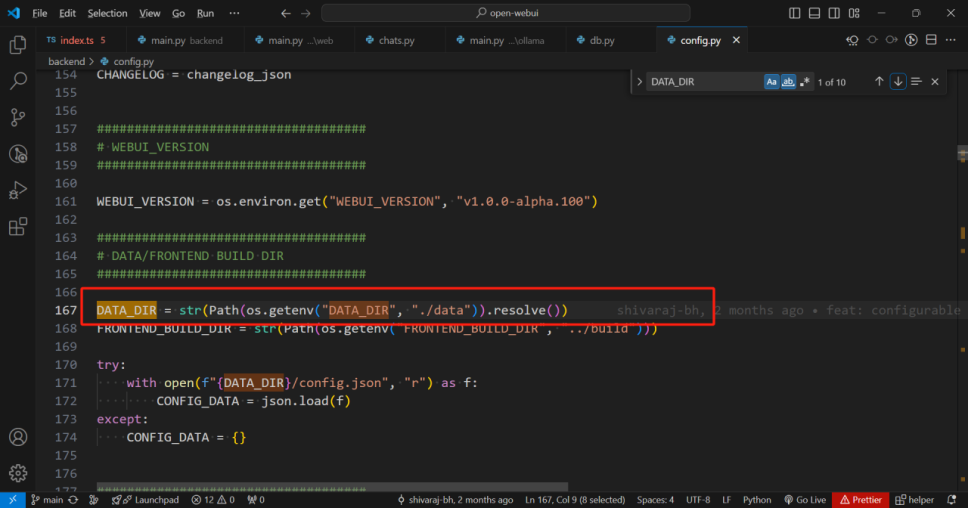The height and width of the screenshot is (508, 968).
Task: Click the open changes with next revision icon
Action: pyautogui.click(x=891, y=40)
